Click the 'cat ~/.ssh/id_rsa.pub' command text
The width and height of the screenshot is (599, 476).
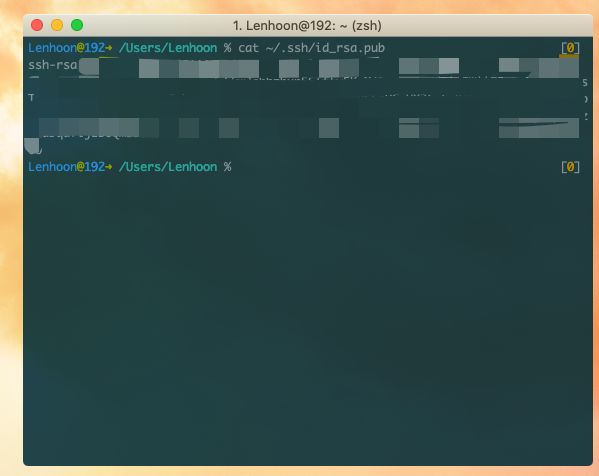pyautogui.click(x=311, y=48)
